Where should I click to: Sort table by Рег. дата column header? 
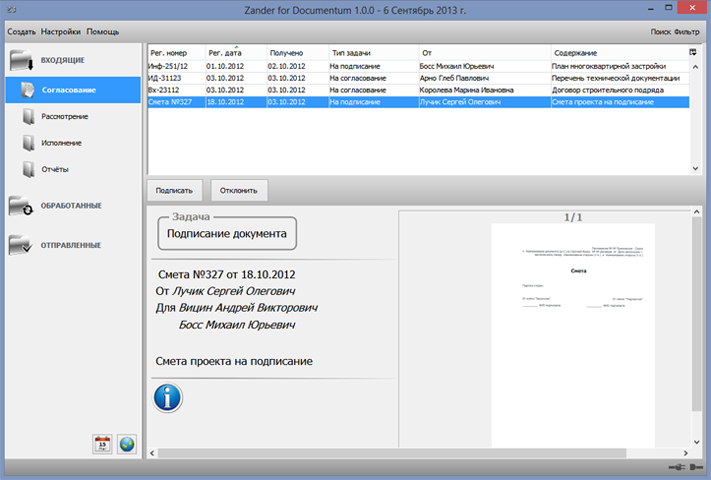tap(226, 52)
